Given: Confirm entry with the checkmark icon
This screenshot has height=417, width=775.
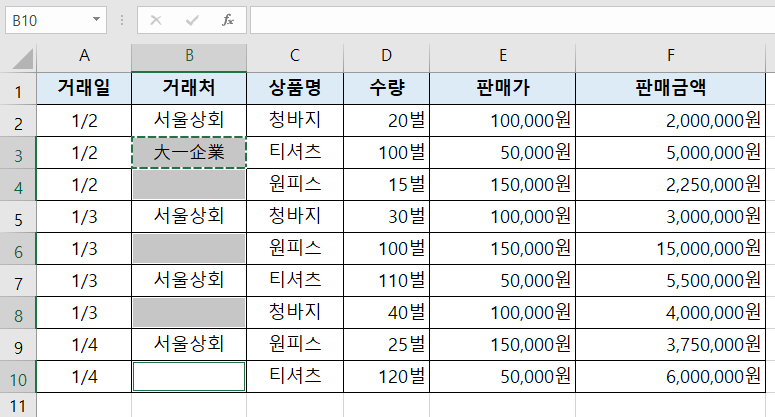Looking at the screenshot, I should point(192,20).
